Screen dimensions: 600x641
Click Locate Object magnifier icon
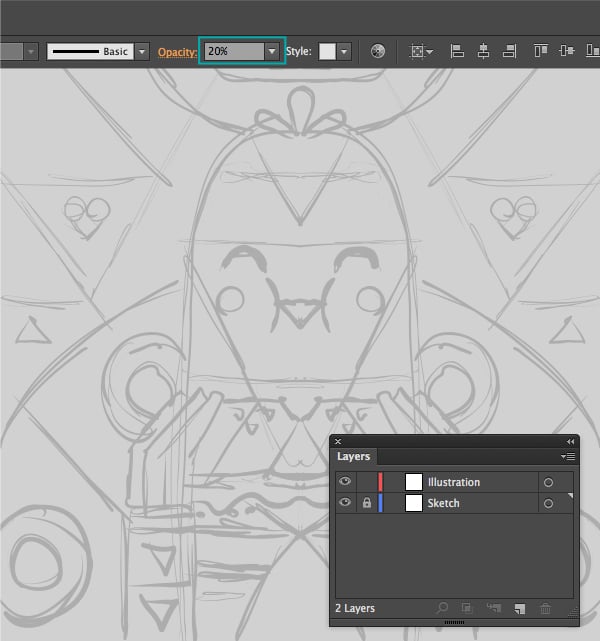(442, 608)
